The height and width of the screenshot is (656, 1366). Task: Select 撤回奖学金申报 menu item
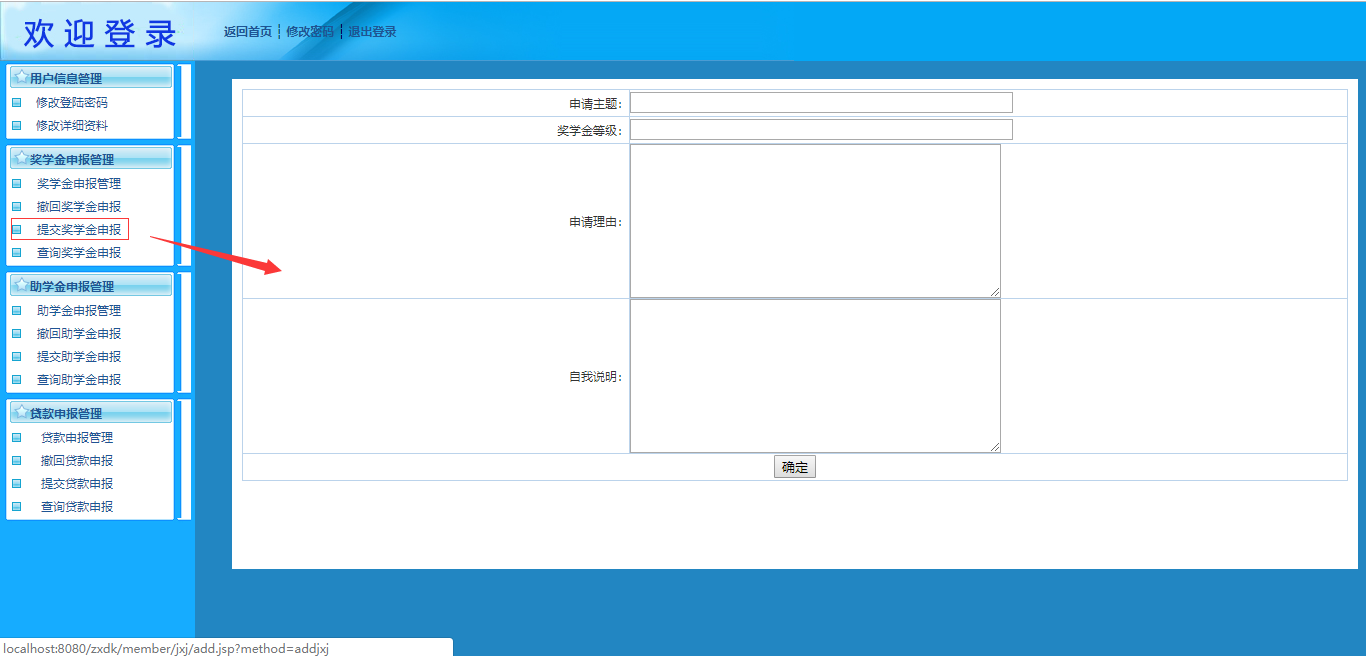pyautogui.click(x=79, y=207)
